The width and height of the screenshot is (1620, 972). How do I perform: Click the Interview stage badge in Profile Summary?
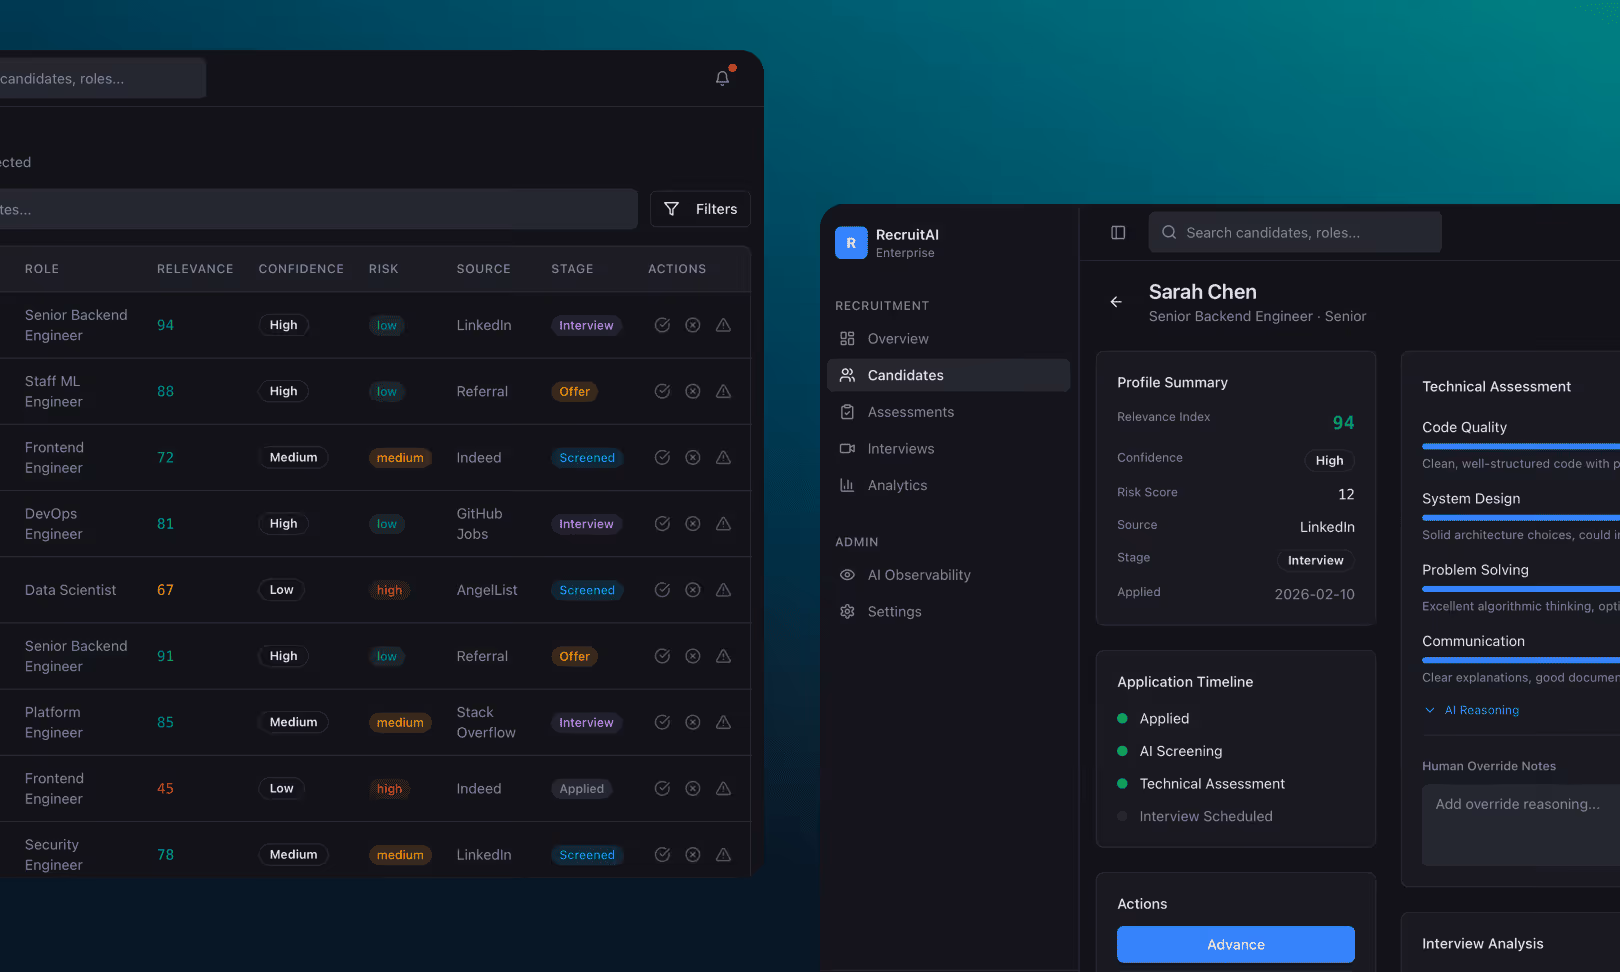click(x=1315, y=560)
